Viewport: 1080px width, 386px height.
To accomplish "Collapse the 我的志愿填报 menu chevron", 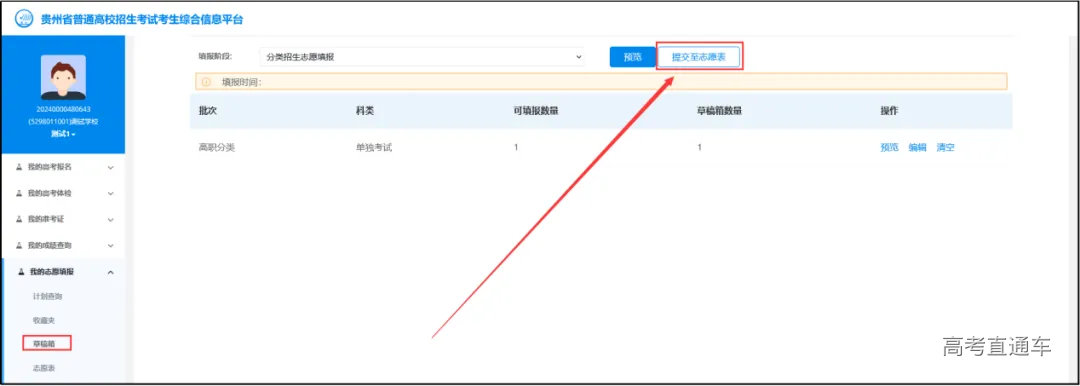I will (x=111, y=272).
